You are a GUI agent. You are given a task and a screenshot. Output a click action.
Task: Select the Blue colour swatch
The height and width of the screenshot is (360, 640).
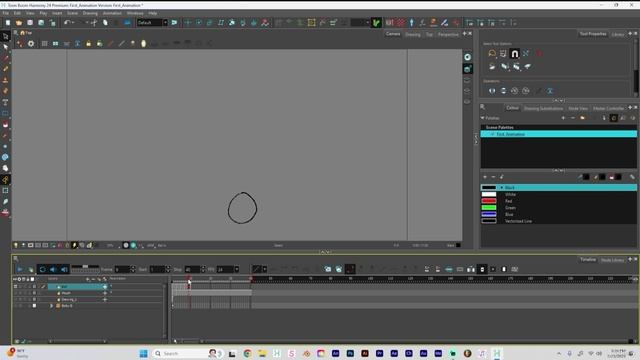pos(489,214)
